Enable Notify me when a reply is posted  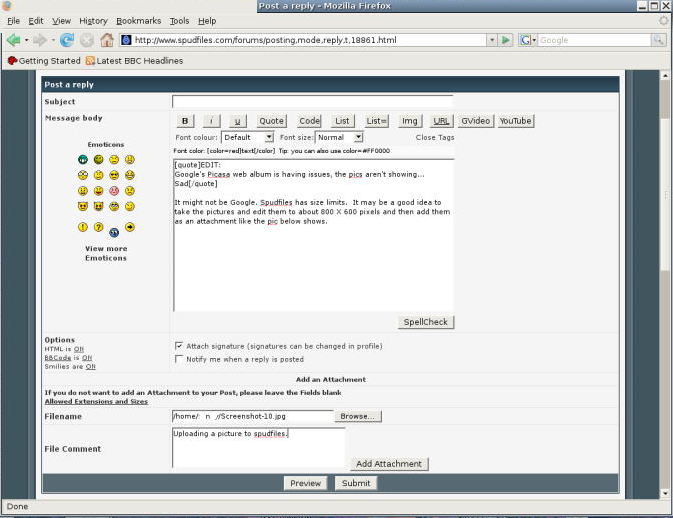click(179, 359)
